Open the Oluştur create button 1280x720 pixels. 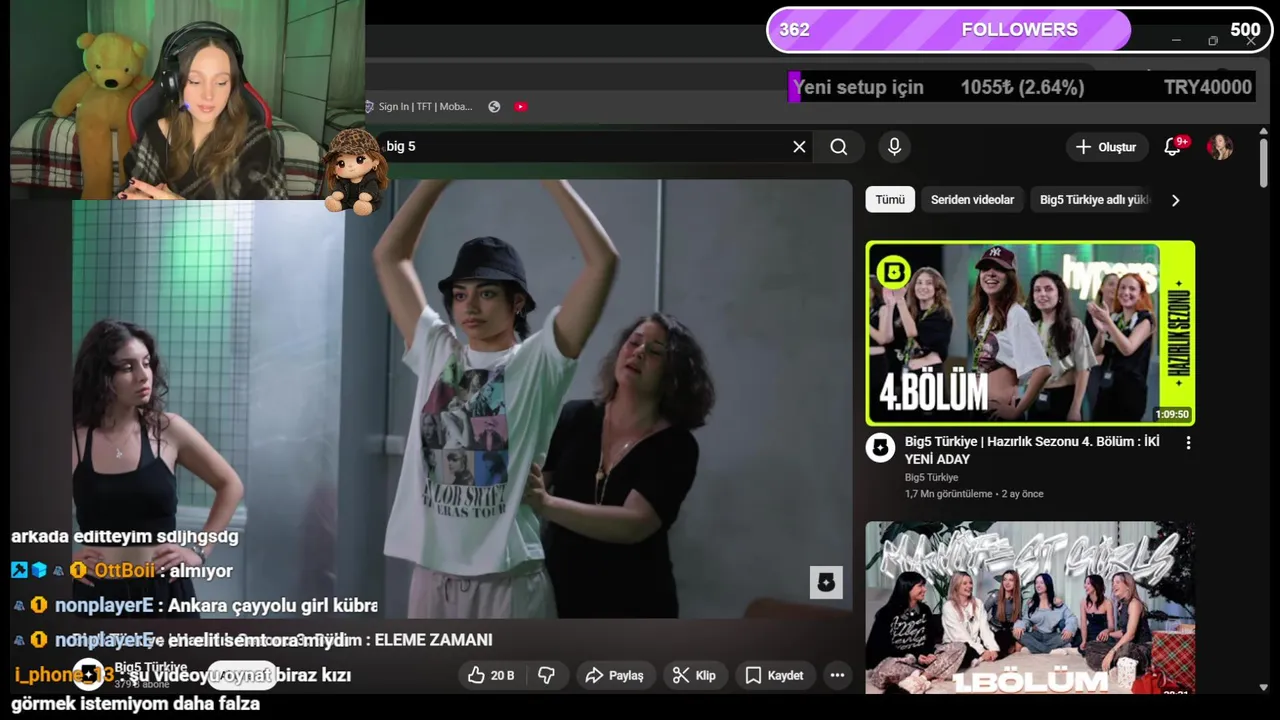[1106, 147]
